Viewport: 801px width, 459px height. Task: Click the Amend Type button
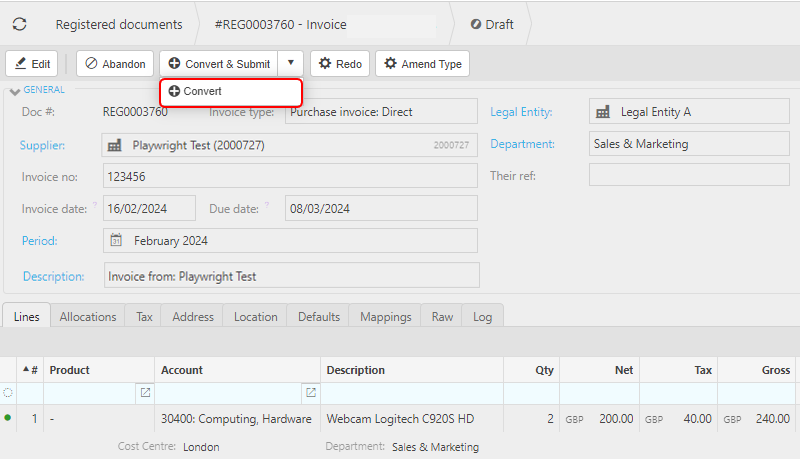pos(422,64)
